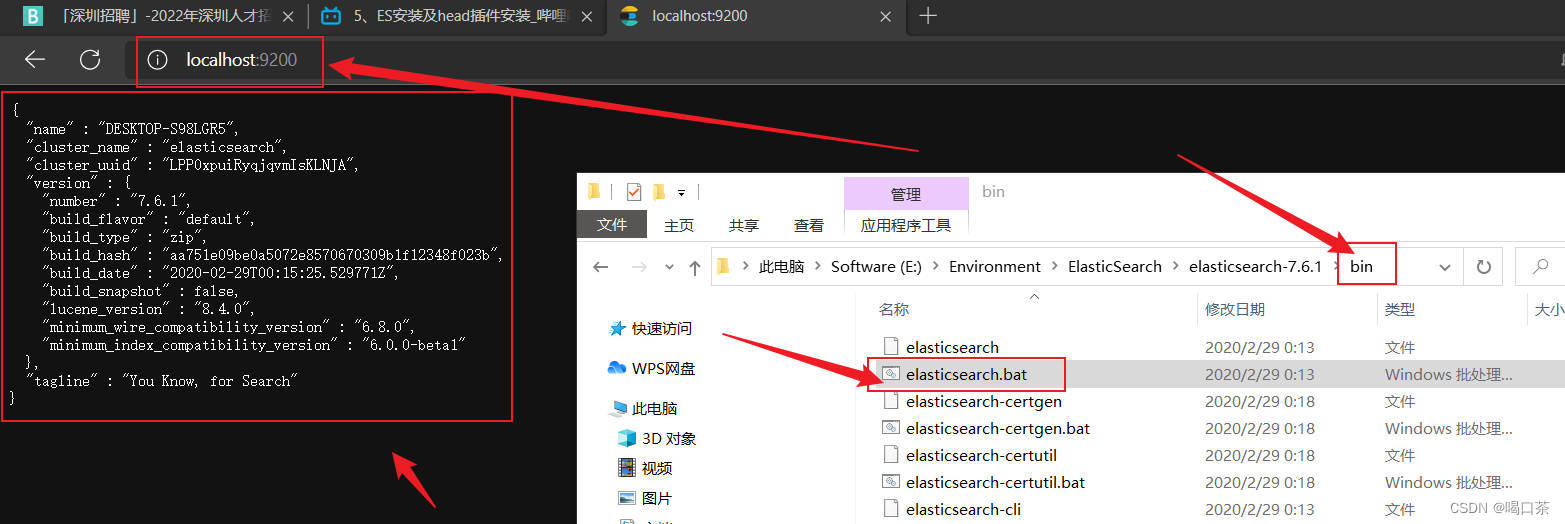Viewport: 1565px width, 524px height.
Task: Open the 应用程序工具 ribbon tab
Action: (x=906, y=225)
